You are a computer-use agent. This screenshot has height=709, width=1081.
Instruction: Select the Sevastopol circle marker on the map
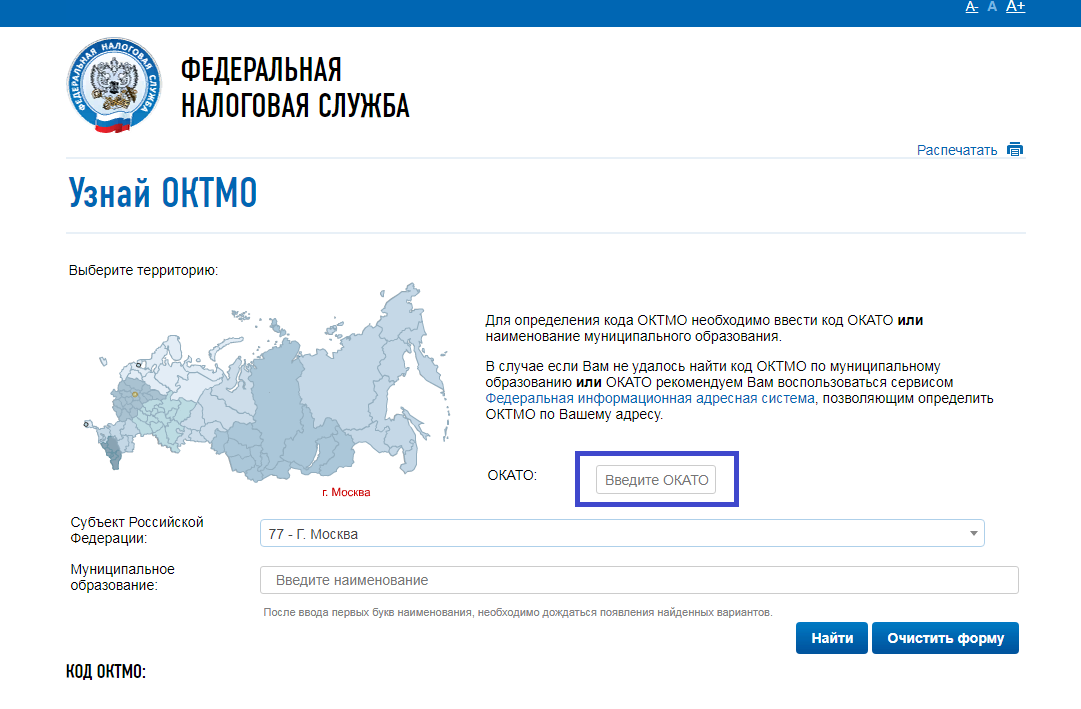pyautogui.click(x=86, y=424)
